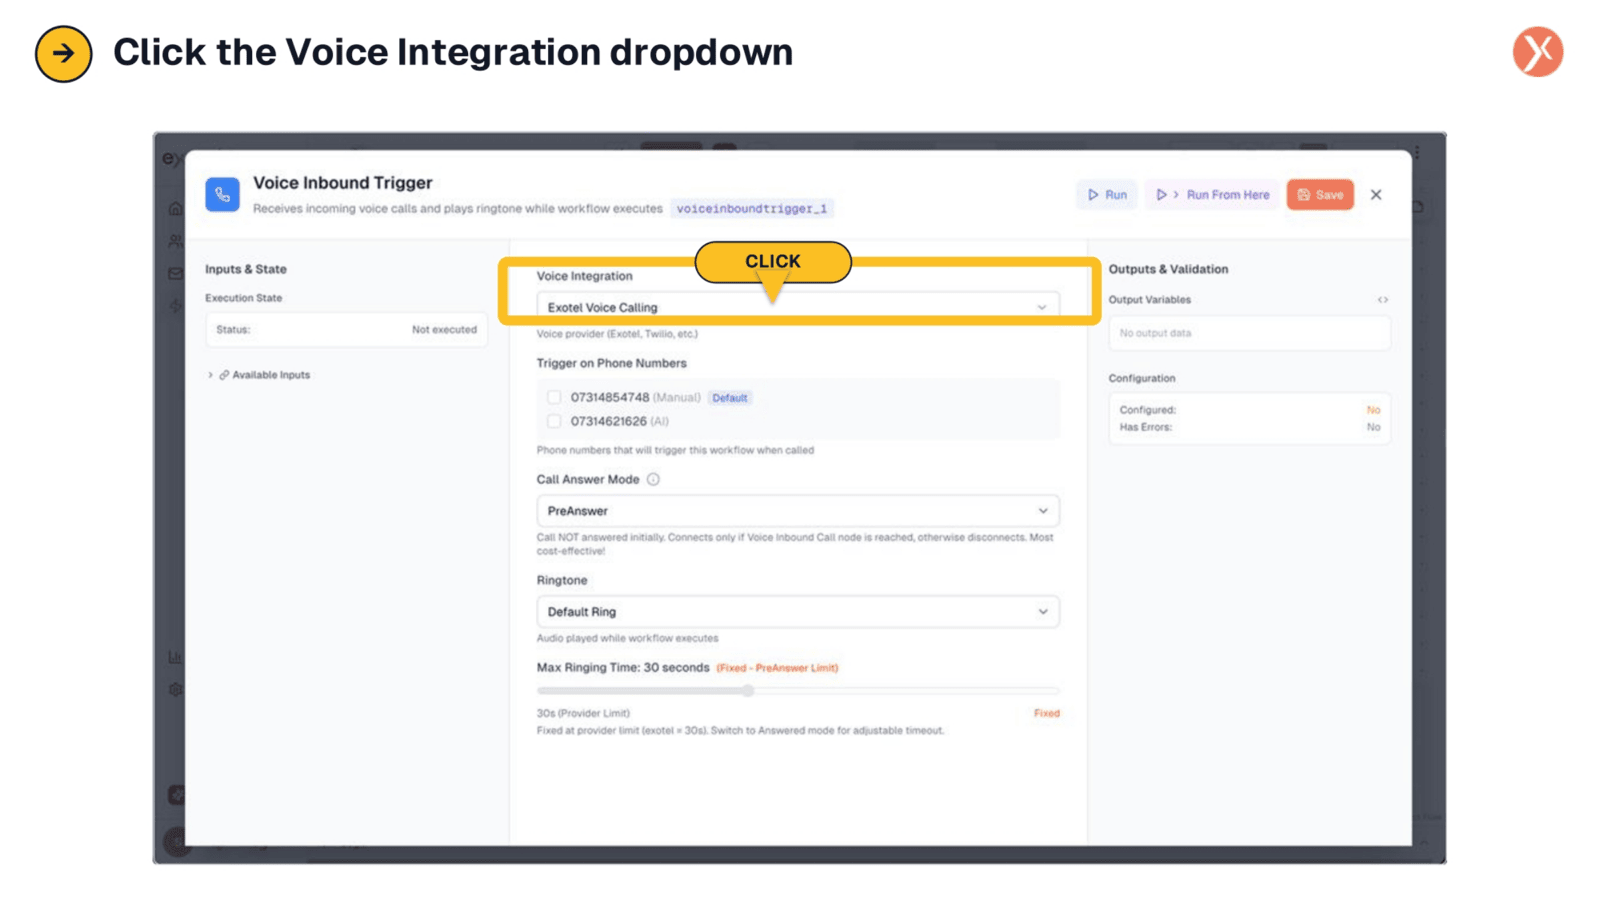Image resolution: width=1600 pixels, height=900 pixels.
Task: Click the info icon next to Call Answer Mode
Action: point(653,479)
